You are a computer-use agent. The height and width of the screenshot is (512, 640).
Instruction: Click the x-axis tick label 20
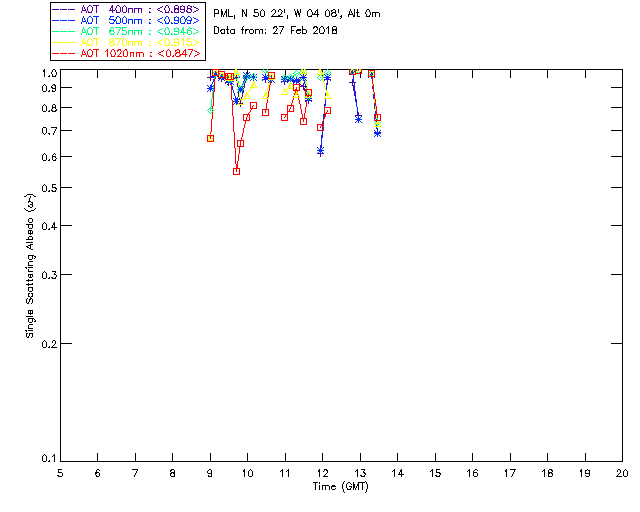click(622, 473)
